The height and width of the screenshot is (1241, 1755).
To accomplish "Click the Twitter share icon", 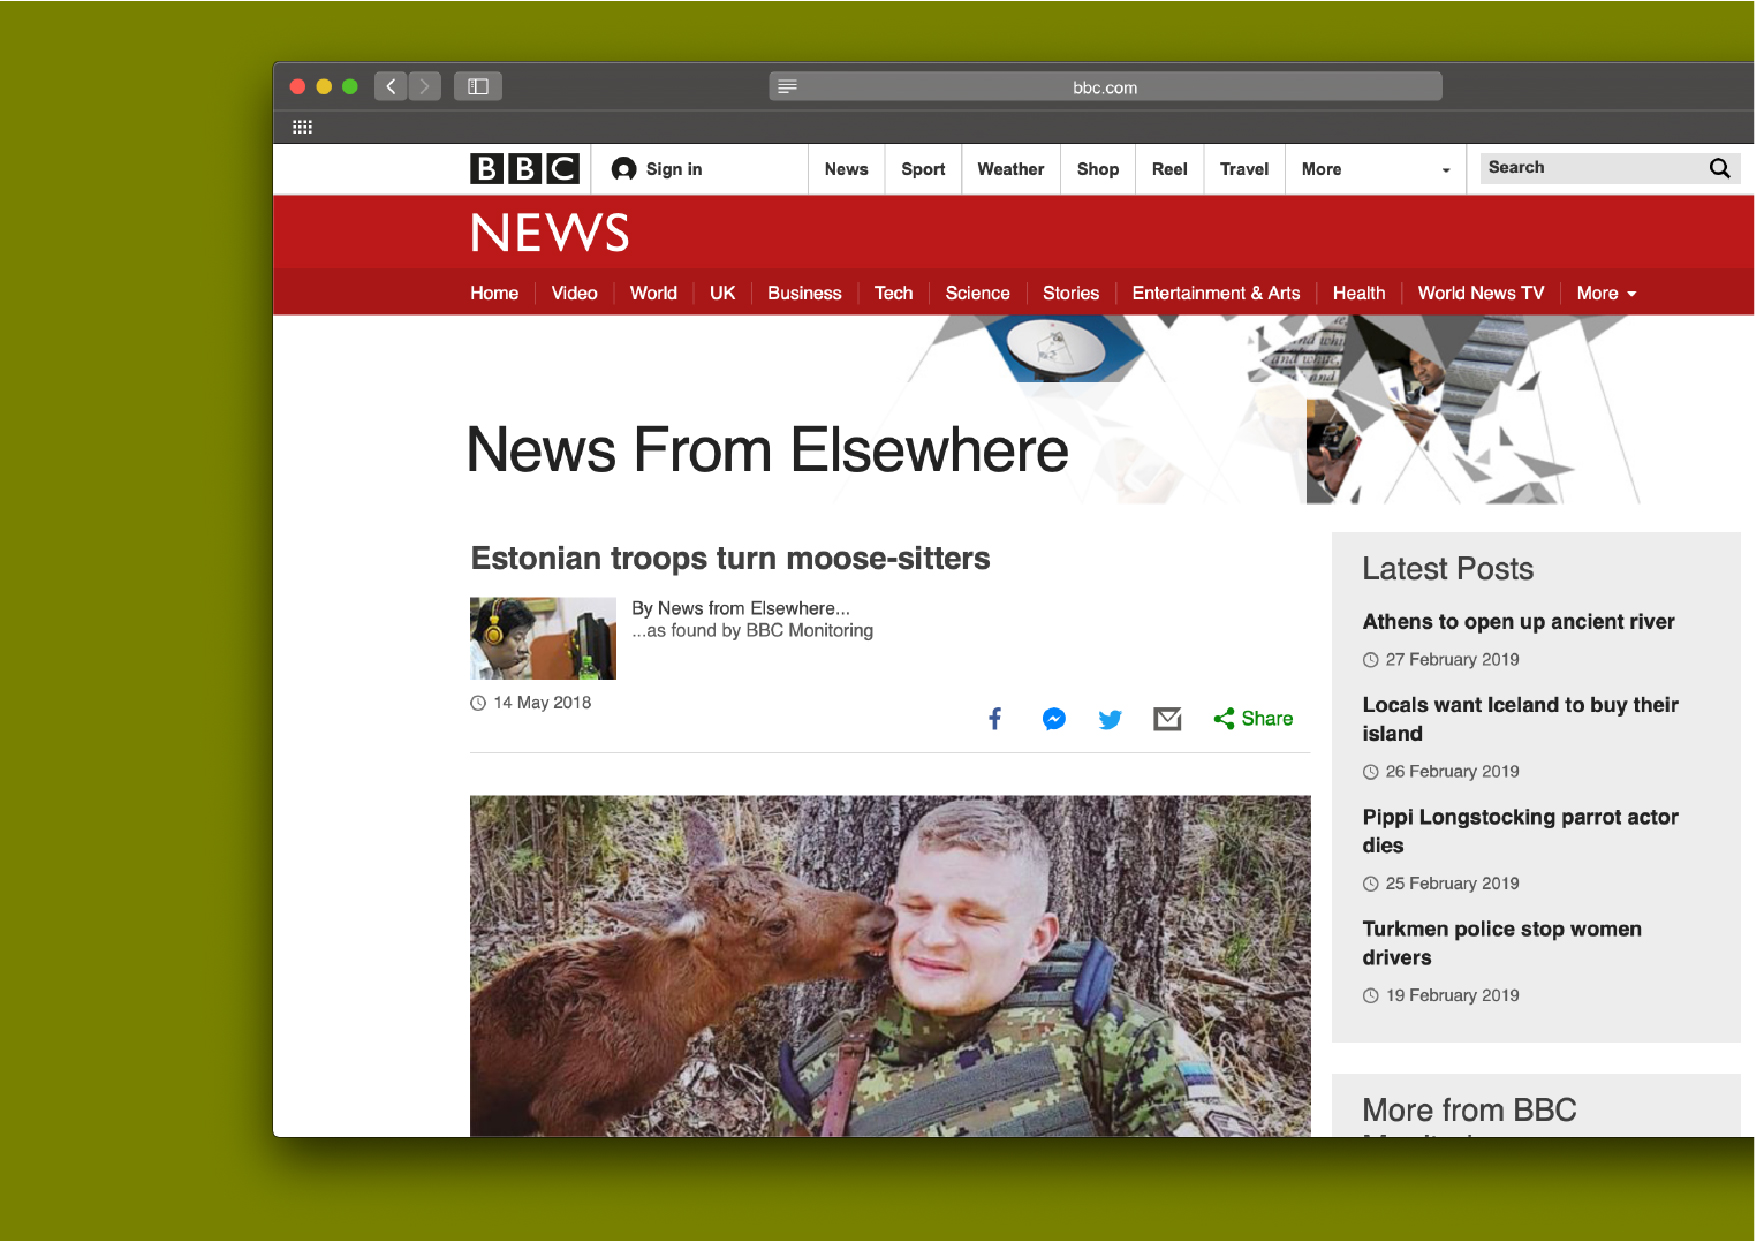I will click(1110, 719).
